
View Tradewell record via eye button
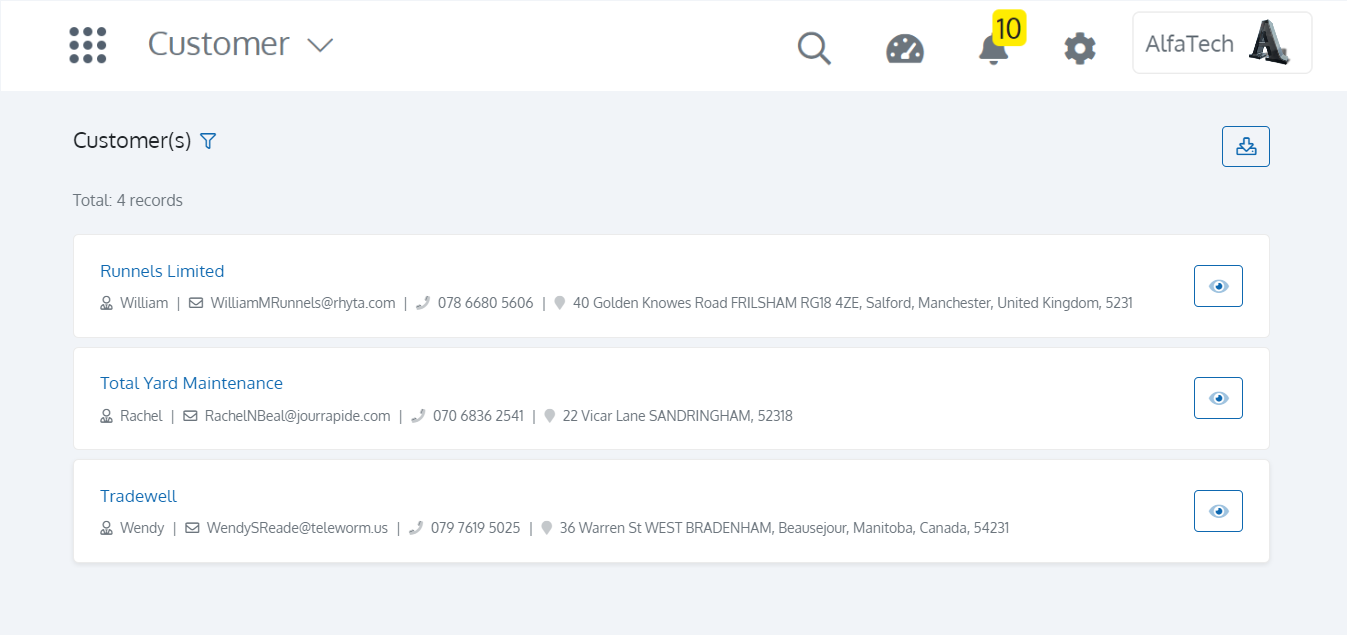click(1219, 511)
